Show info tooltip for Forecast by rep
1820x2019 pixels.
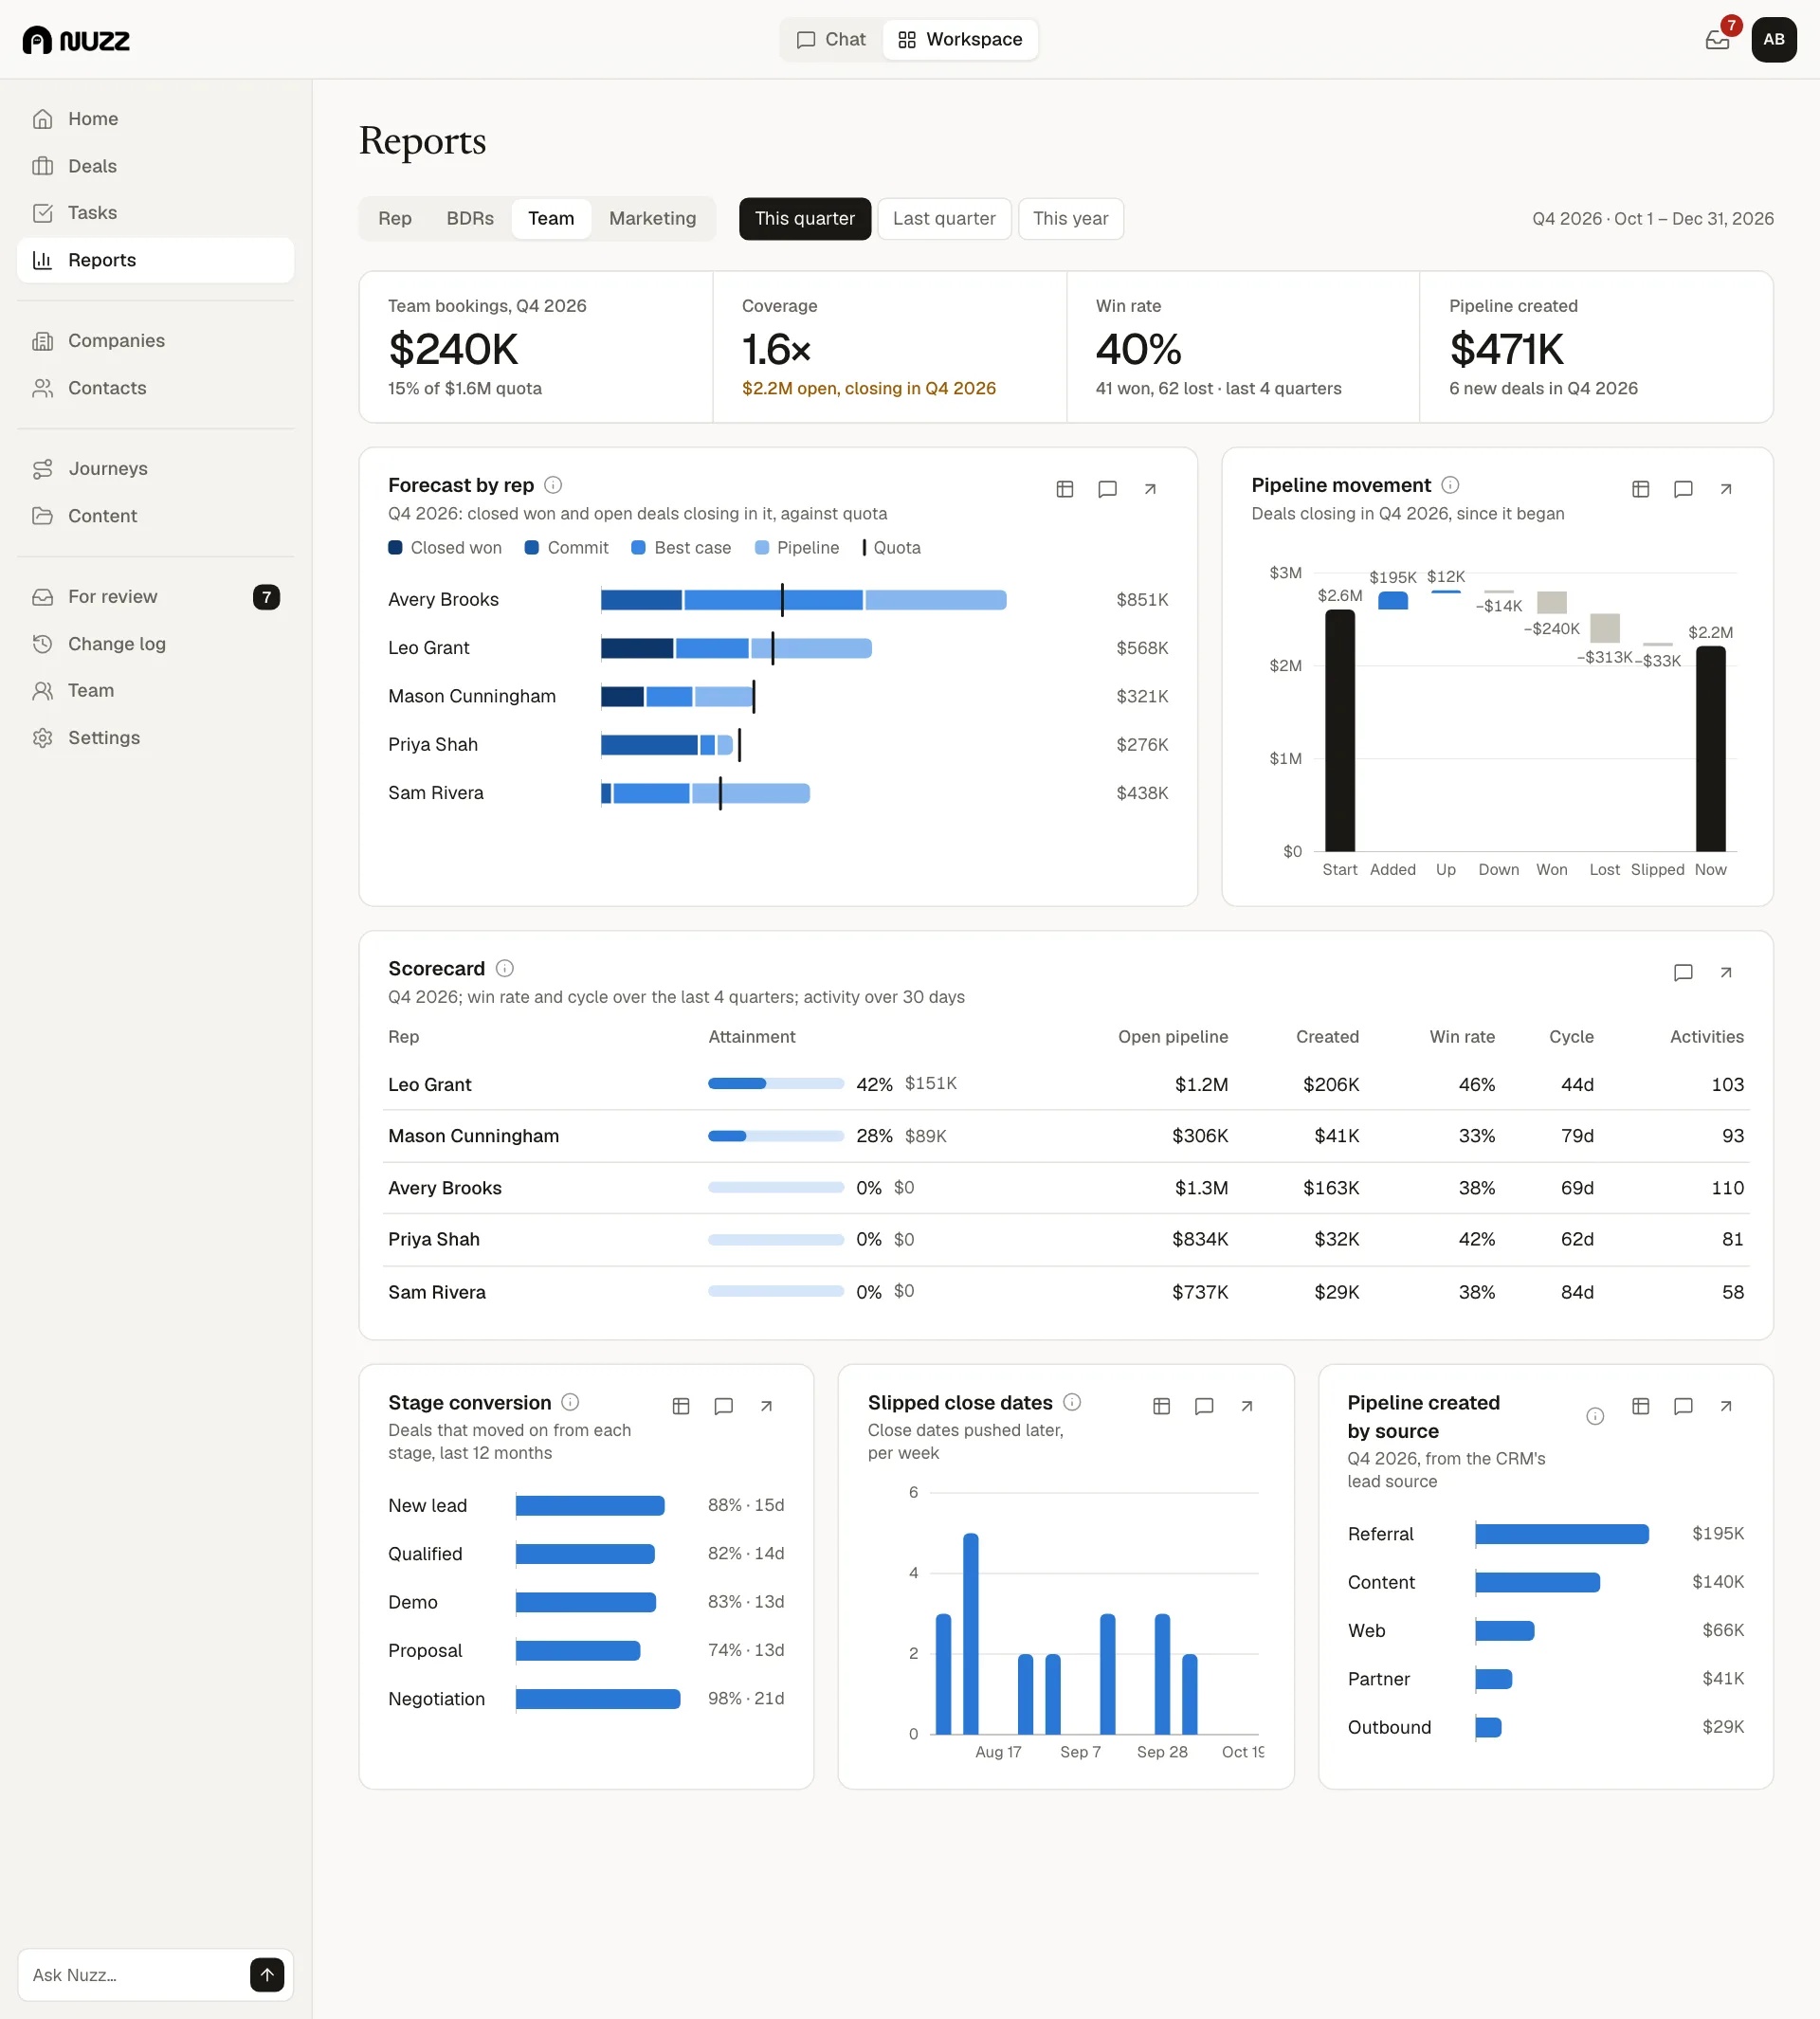553,485
